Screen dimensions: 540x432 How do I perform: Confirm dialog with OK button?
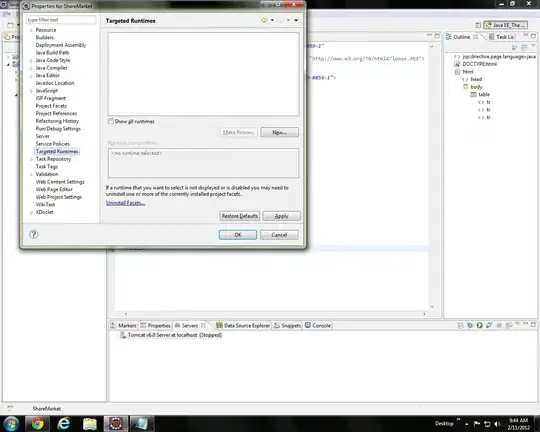[x=238, y=235]
